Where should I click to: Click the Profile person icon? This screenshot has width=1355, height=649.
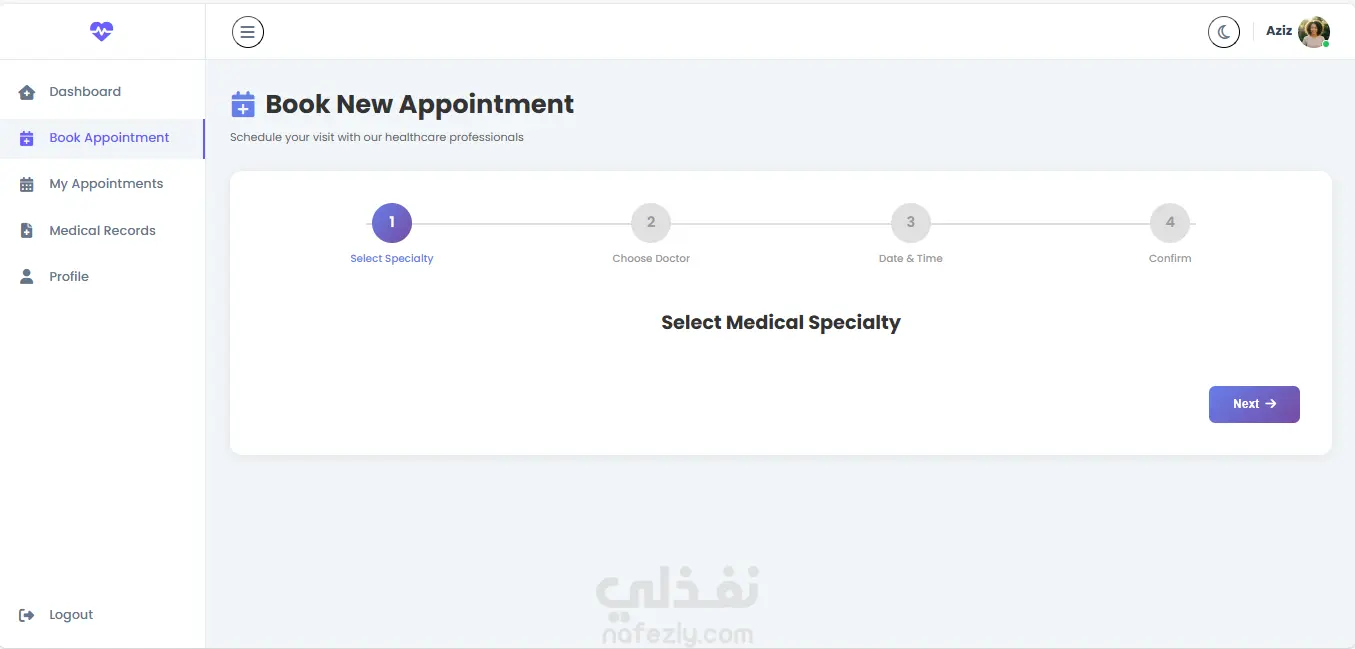pos(27,277)
